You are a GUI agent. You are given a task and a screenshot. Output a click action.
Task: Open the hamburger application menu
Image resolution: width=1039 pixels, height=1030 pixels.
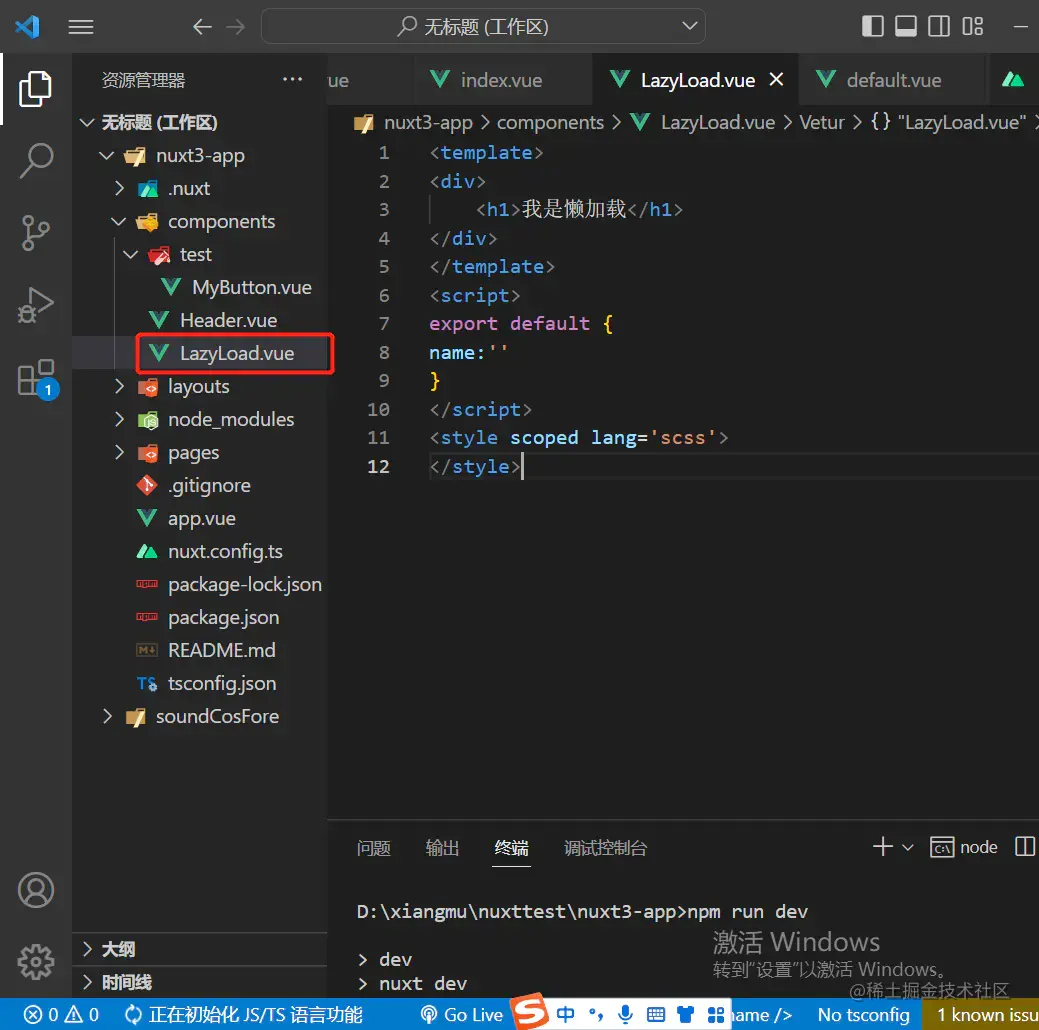(x=81, y=27)
